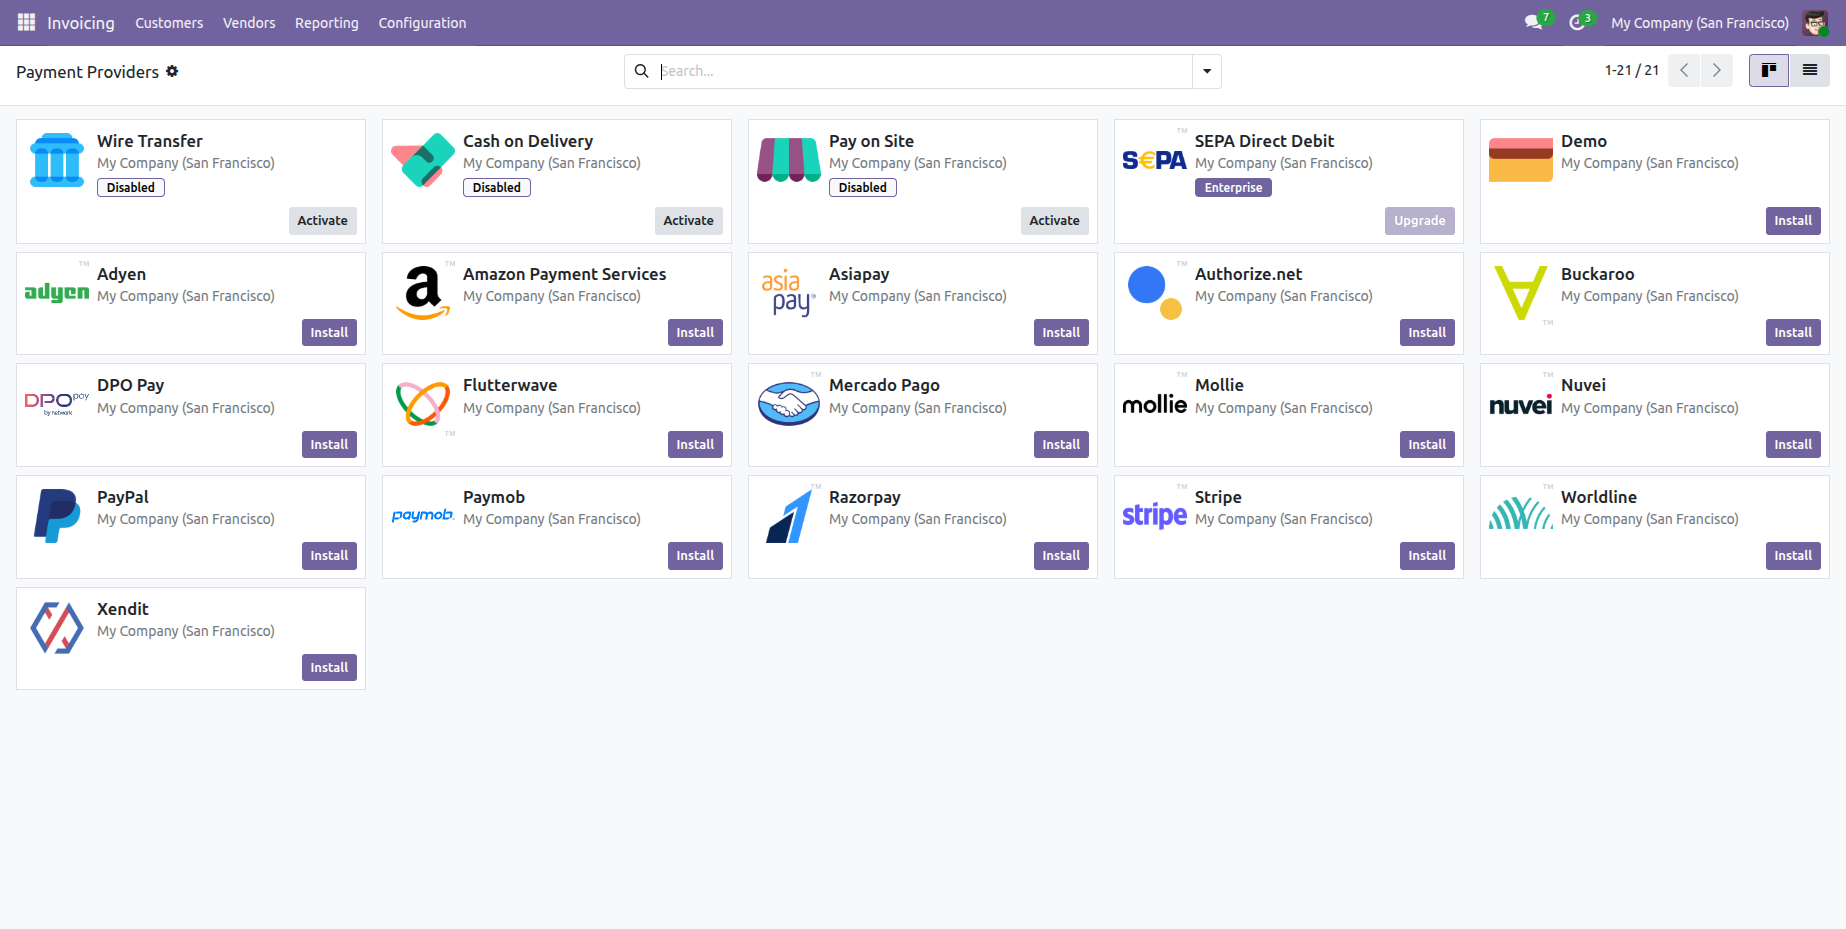Go to previous page of records
This screenshot has width=1846, height=929.
(x=1684, y=70)
